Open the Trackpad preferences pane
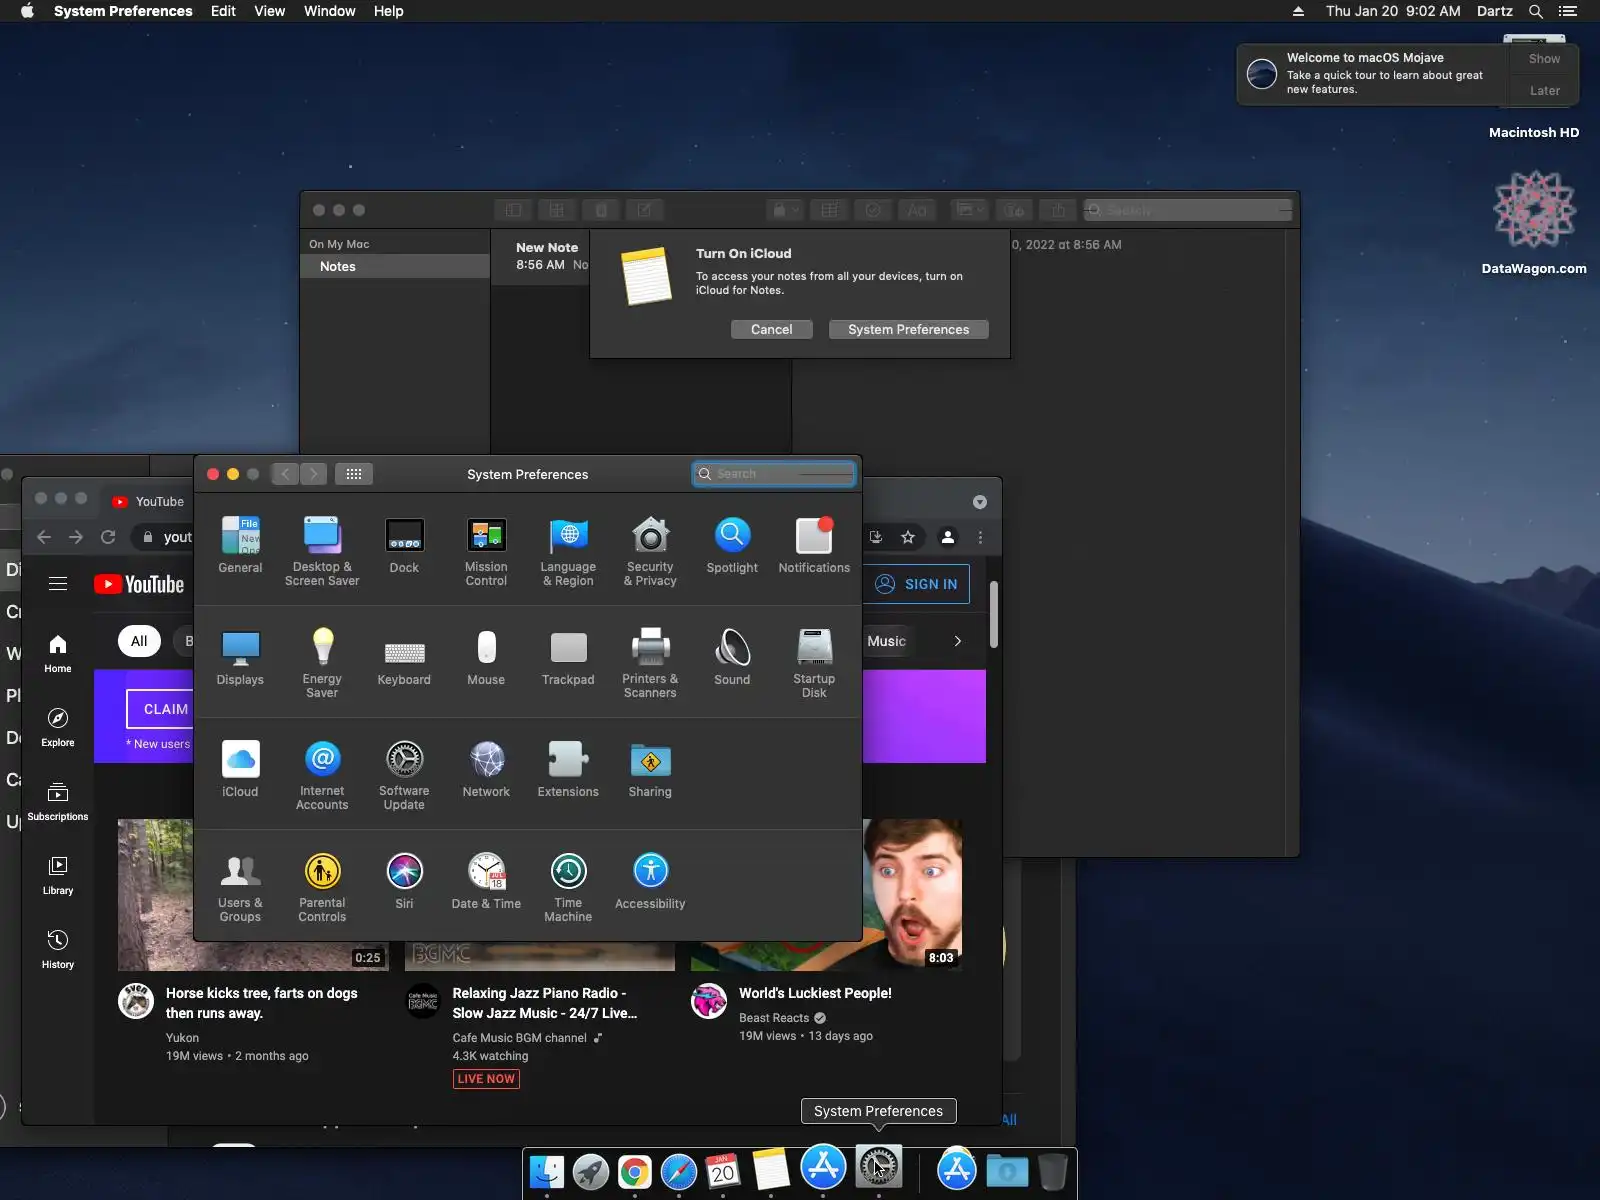 pos(568,657)
